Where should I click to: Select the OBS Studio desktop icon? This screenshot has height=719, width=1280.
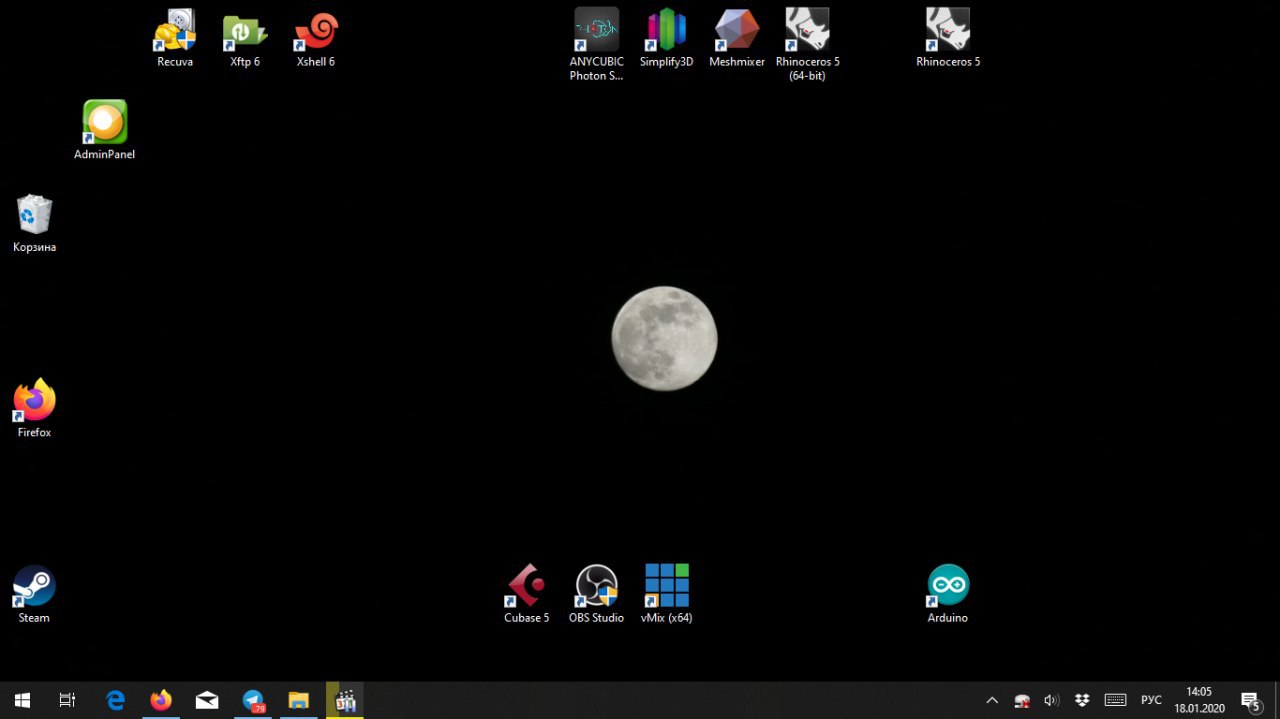pos(597,594)
